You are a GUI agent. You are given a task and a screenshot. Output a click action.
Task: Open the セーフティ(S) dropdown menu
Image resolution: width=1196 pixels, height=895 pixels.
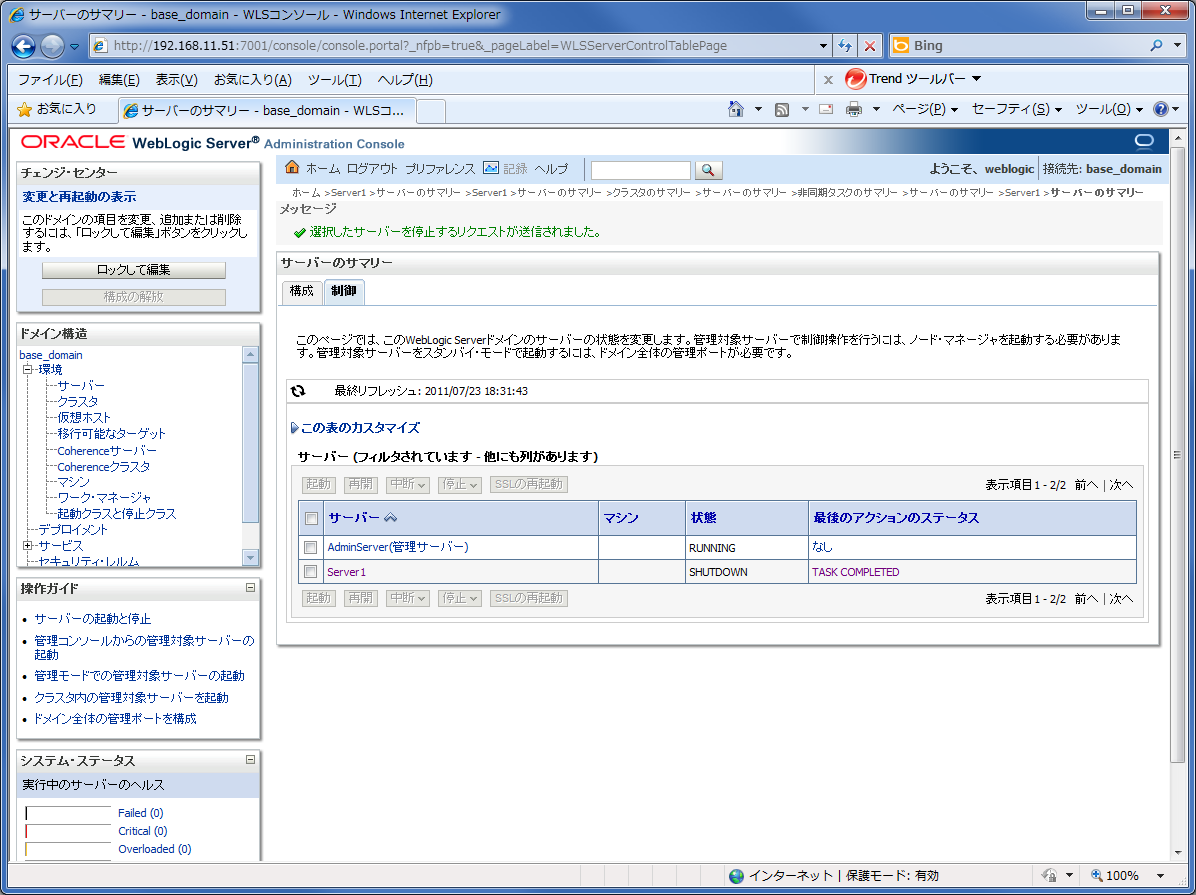point(1017,109)
